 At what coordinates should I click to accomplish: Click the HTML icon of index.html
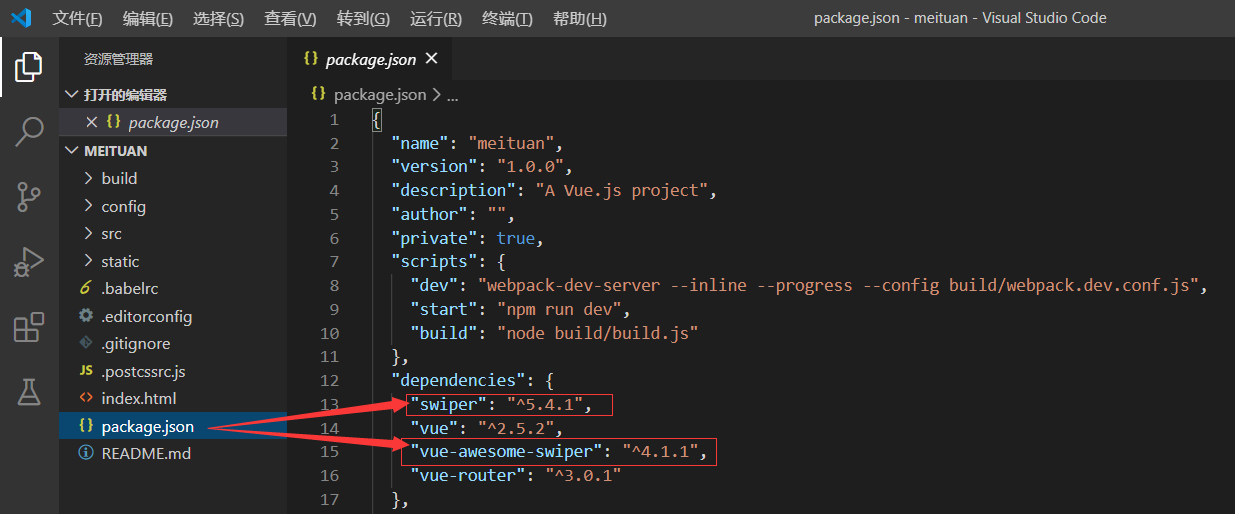(x=86, y=398)
